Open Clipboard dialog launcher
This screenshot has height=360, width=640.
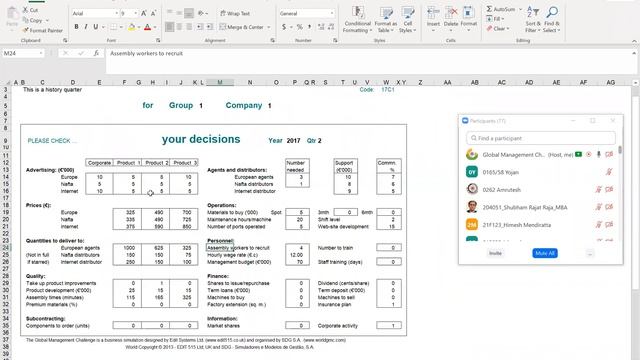pos(65,40)
